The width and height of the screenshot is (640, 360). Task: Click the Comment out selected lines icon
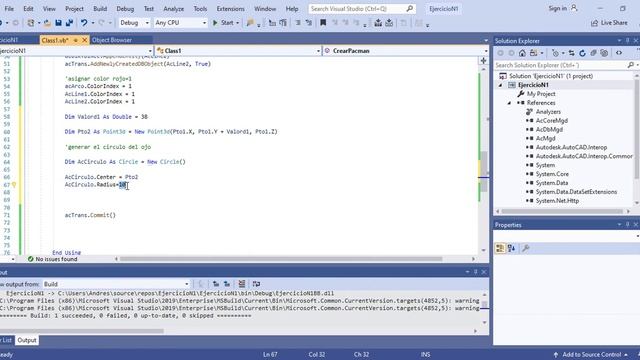coord(298,23)
